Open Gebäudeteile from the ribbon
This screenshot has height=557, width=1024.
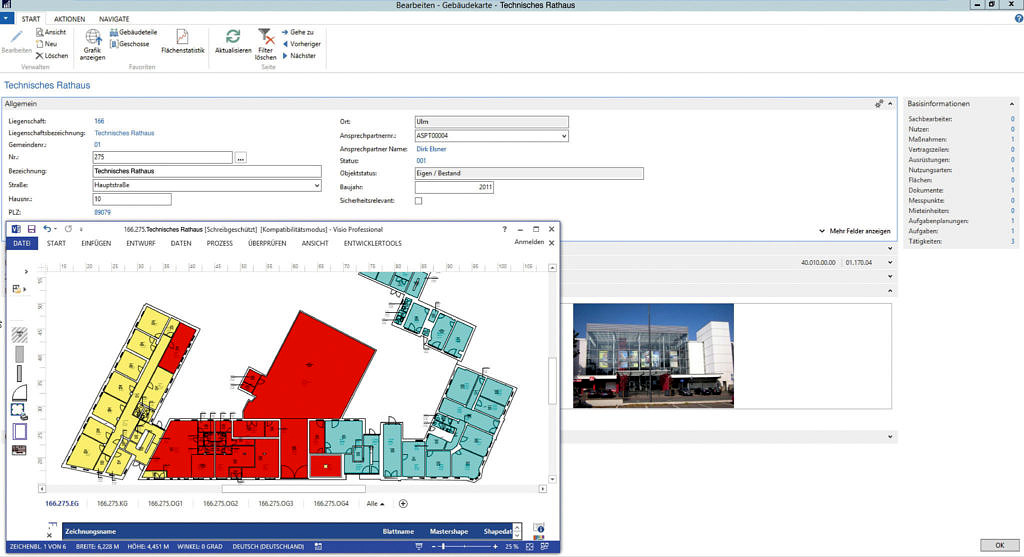[133, 32]
